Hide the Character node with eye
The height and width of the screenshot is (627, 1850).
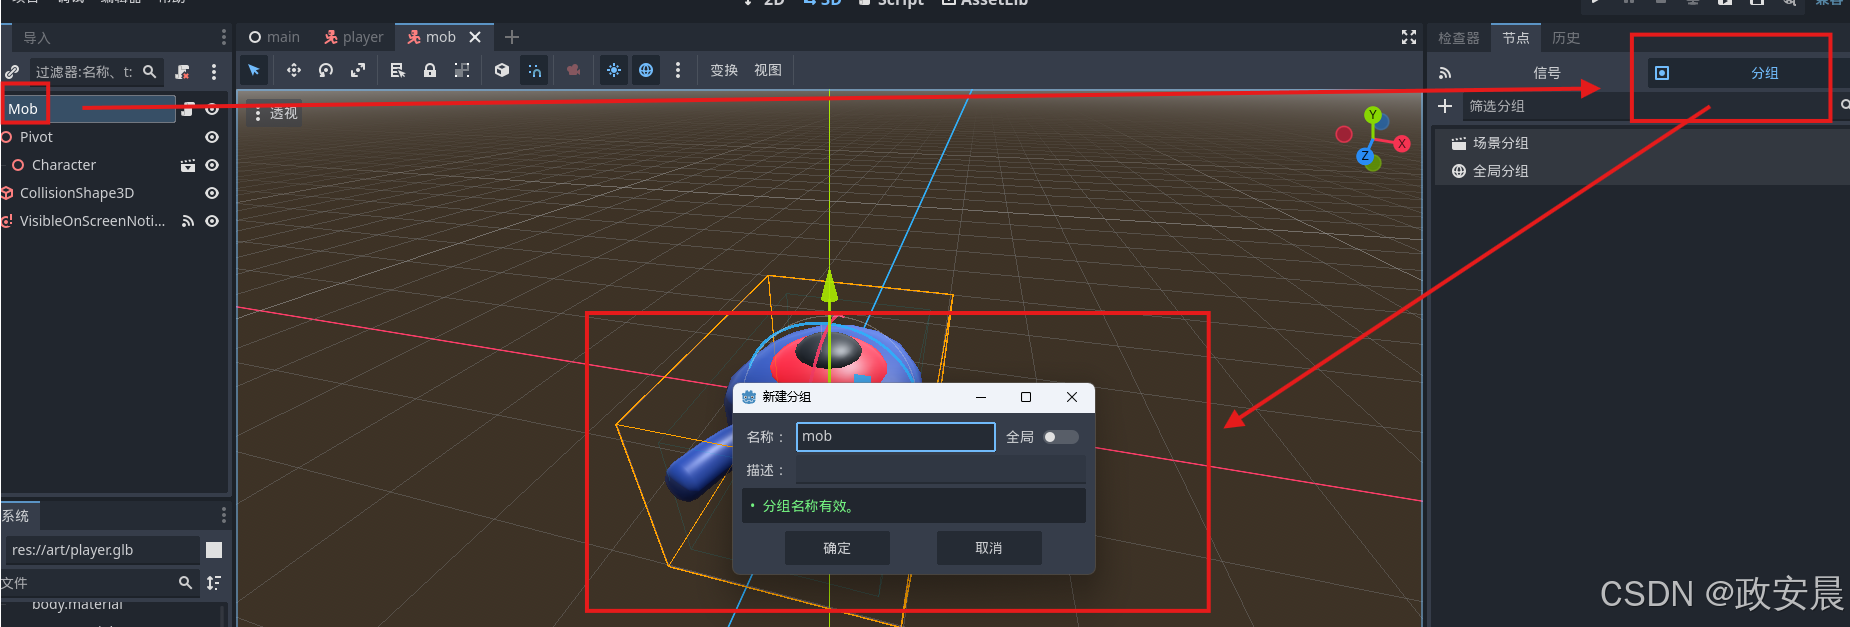point(212,165)
